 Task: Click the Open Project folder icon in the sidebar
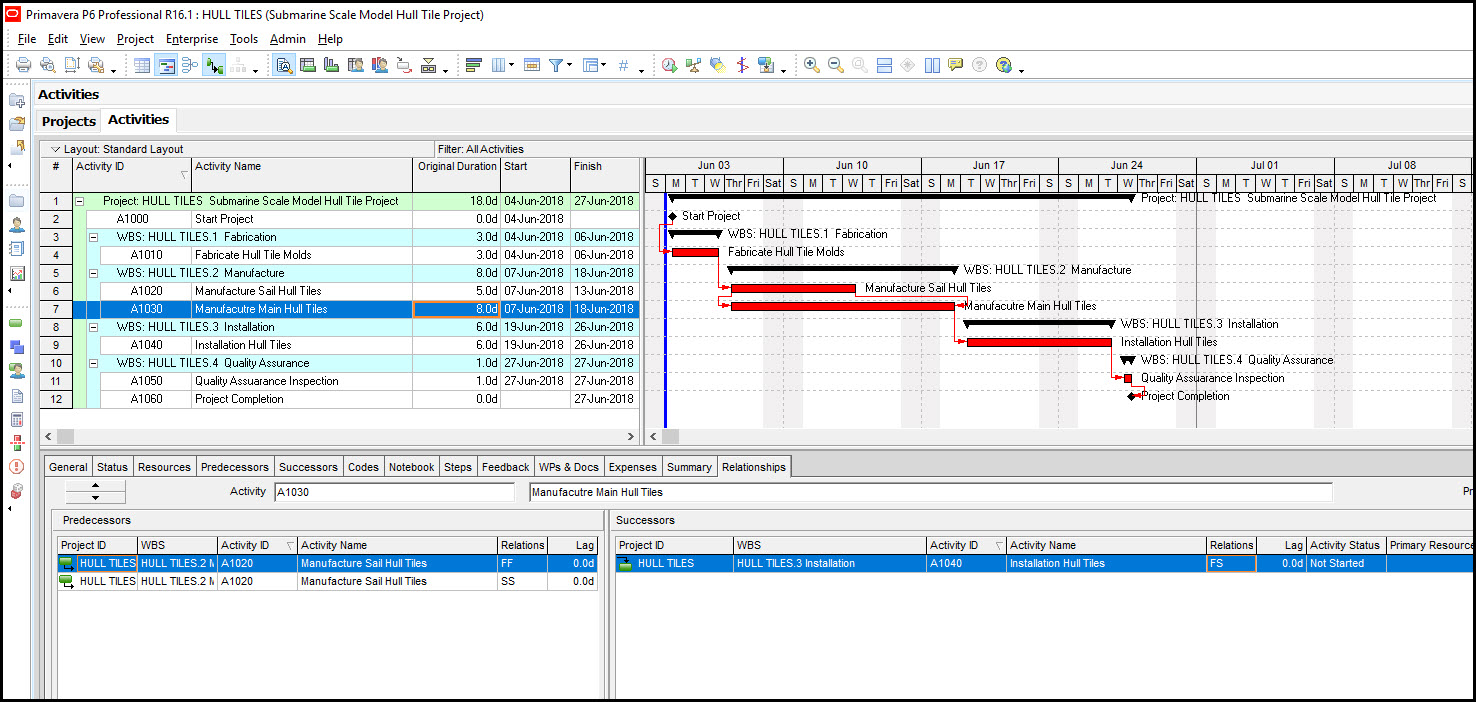17,124
